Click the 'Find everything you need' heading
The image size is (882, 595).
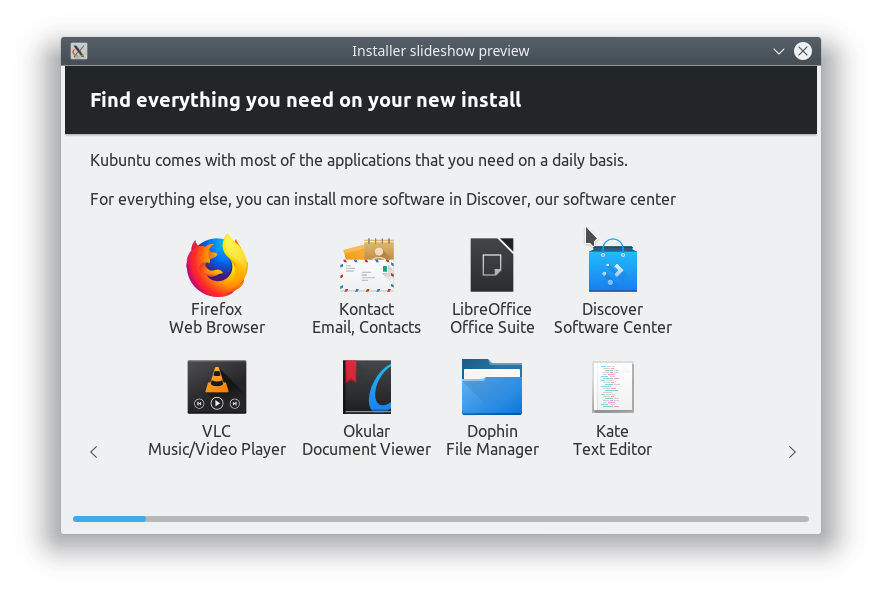click(305, 100)
